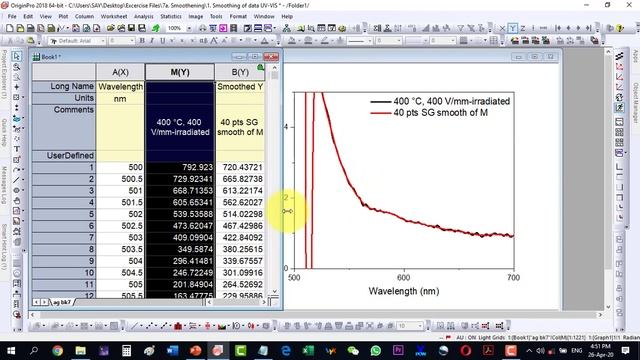Viewport: 640px width, 360px height.
Task: Select column B(Y) header
Action: click(240, 72)
